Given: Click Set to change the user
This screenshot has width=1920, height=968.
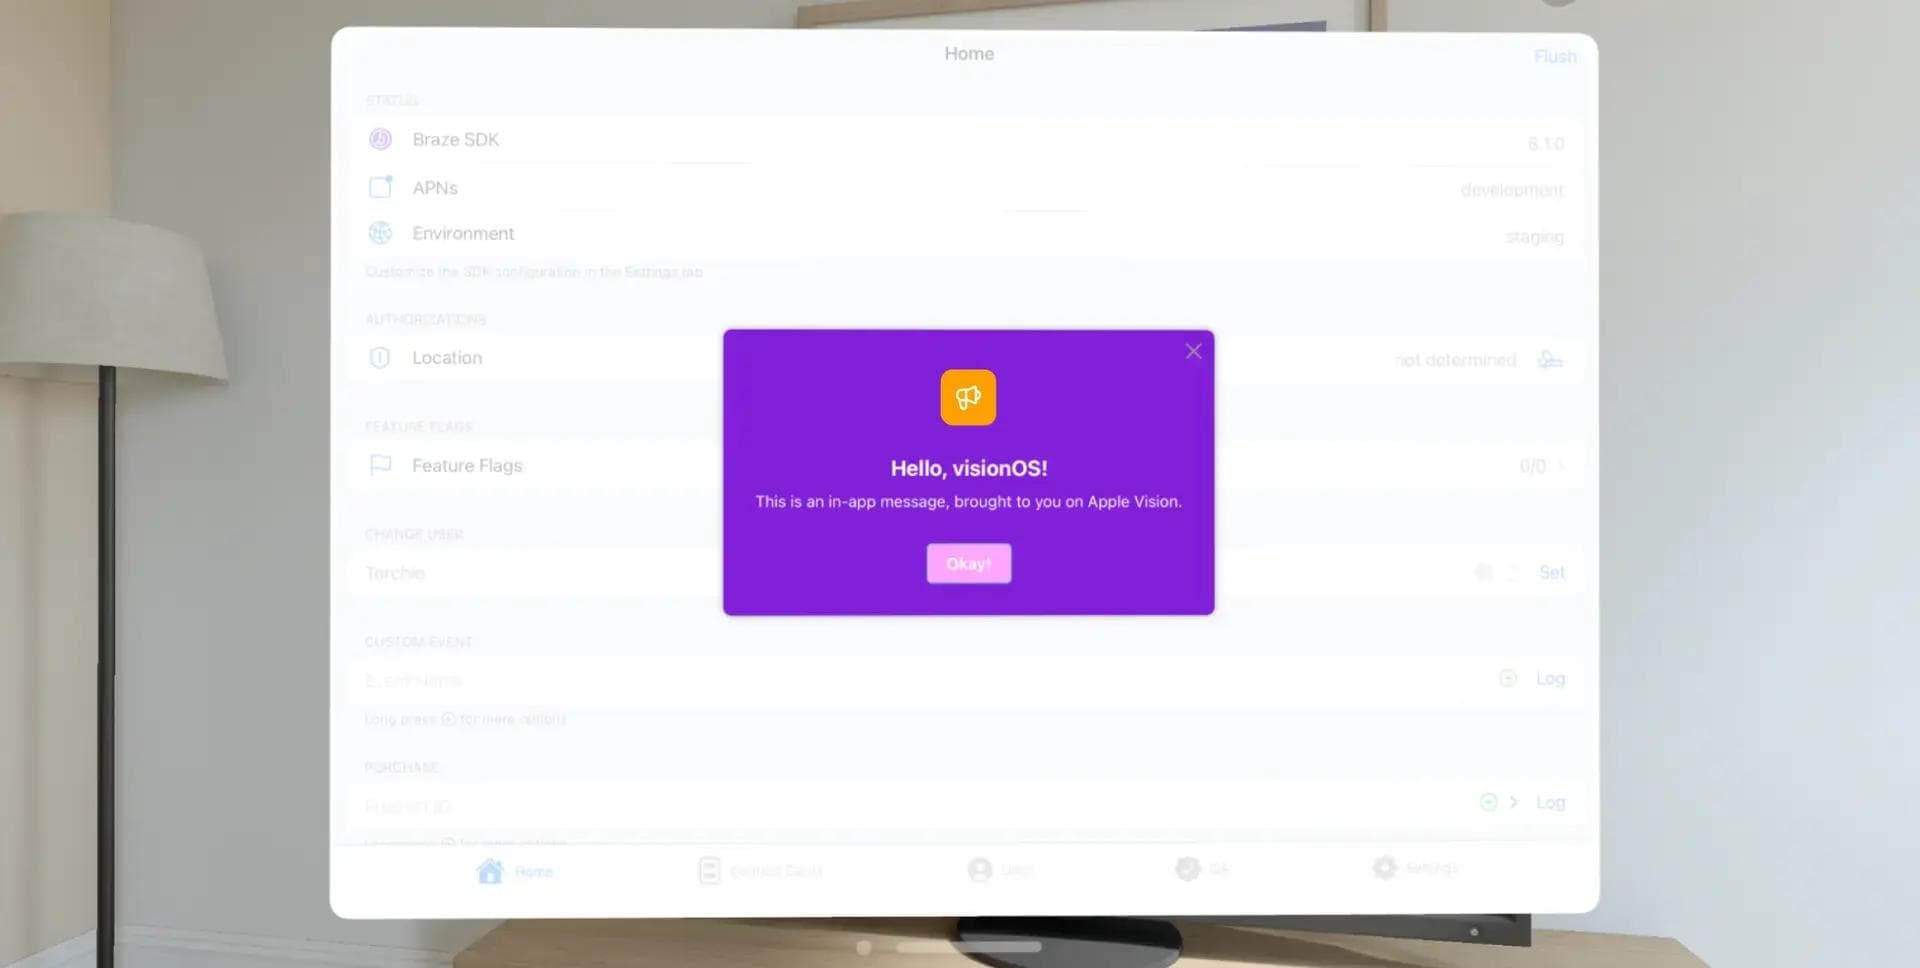Looking at the screenshot, I should tap(1551, 572).
